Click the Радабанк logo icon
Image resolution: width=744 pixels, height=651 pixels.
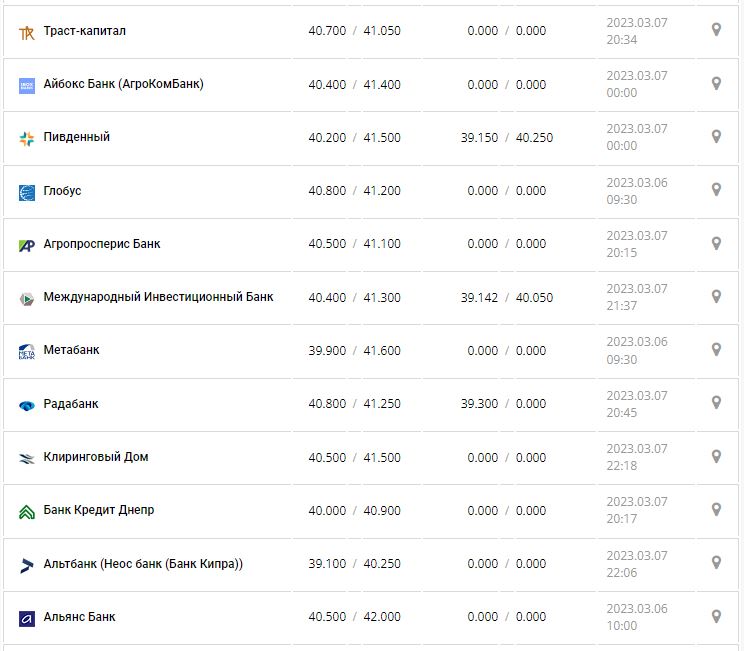point(27,405)
